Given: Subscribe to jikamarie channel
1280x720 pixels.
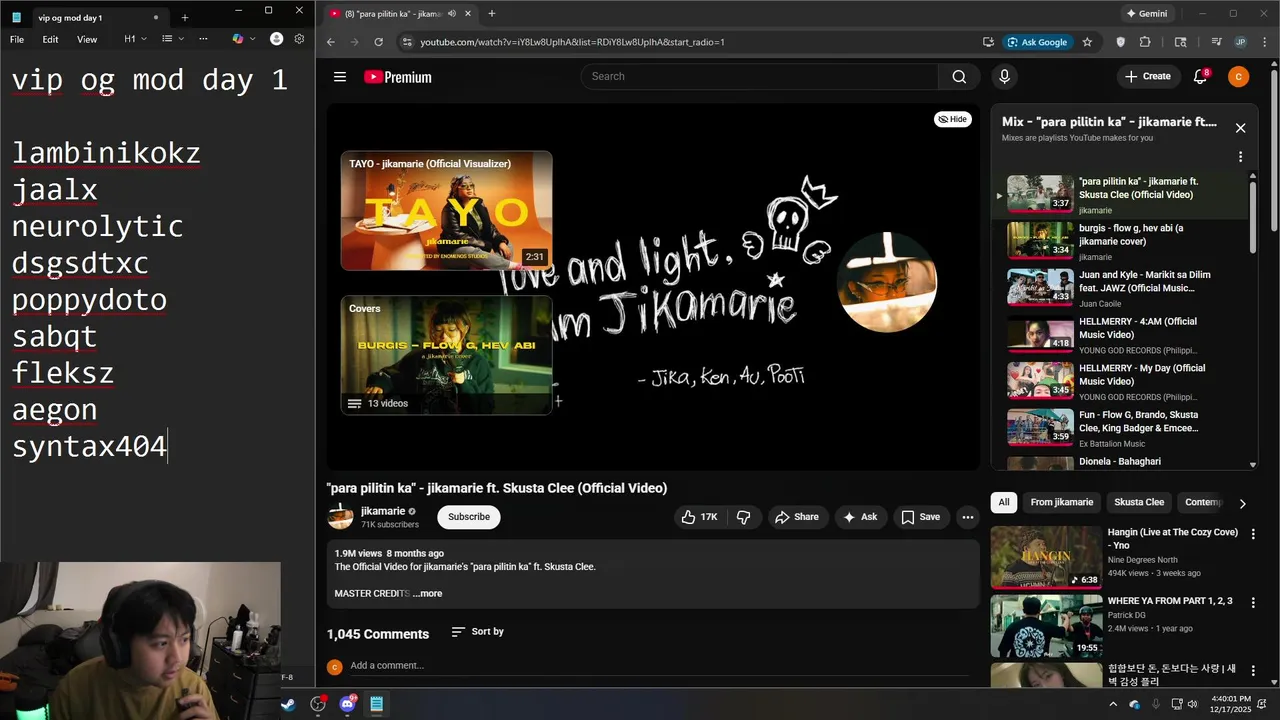Looking at the screenshot, I should [469, 517].
